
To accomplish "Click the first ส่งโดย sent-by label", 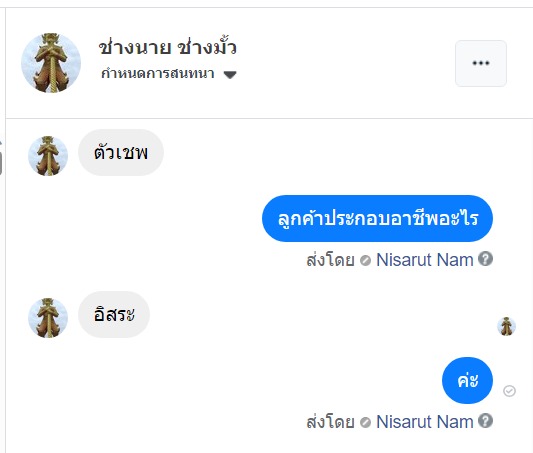I will tap(330, 260).
